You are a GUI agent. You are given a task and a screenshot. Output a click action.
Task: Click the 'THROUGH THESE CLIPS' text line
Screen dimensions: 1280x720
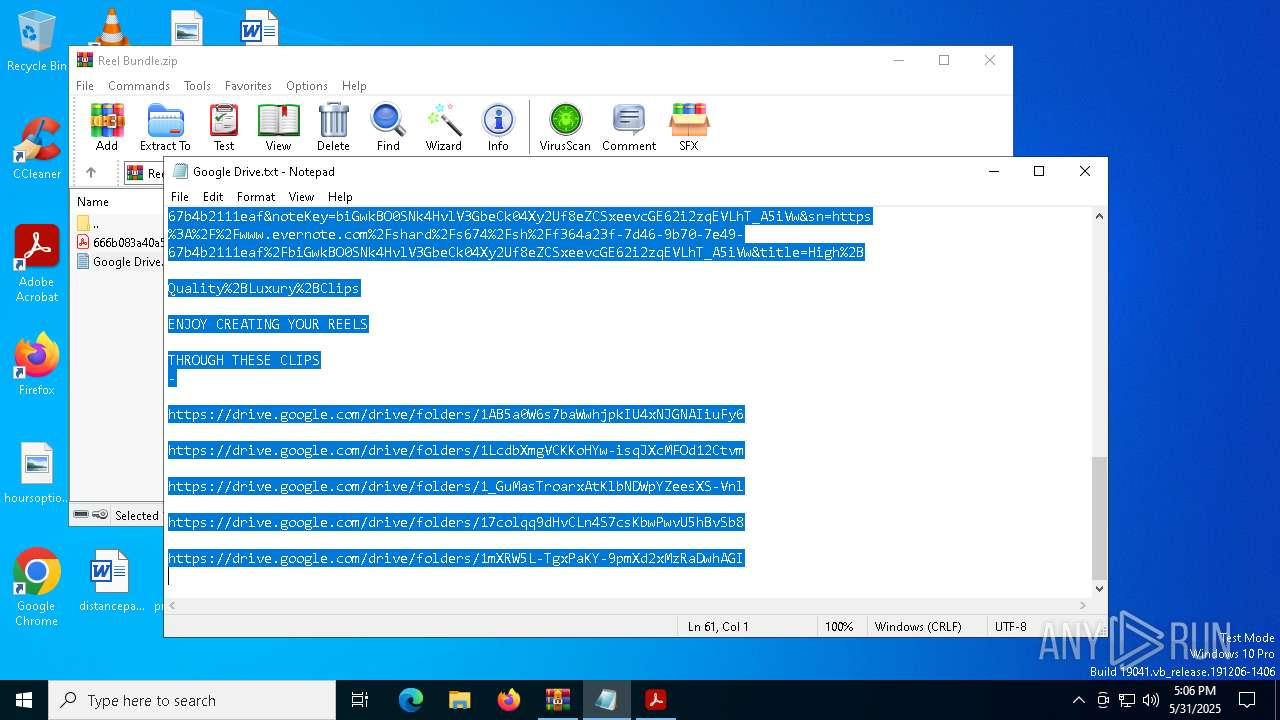pyautogui.click(x=244, y=360)
